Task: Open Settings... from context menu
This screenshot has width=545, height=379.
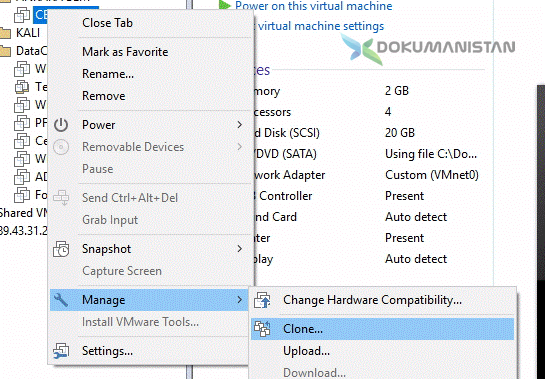Action: 107,351
